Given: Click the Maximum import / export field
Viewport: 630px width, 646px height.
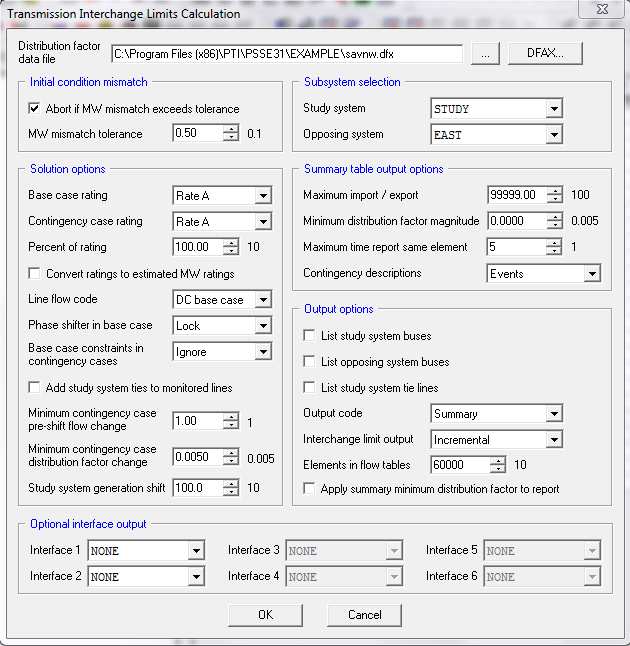Looking at the screenshot, I should (x=517, y=194).
